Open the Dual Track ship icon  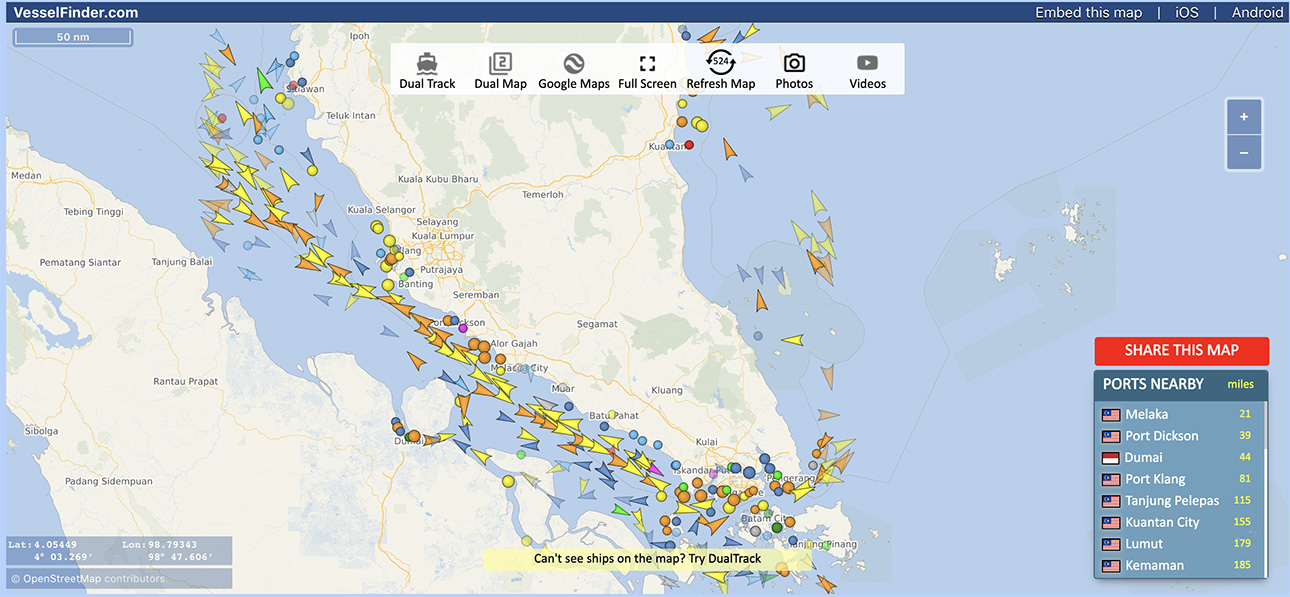tap(427, 64)
